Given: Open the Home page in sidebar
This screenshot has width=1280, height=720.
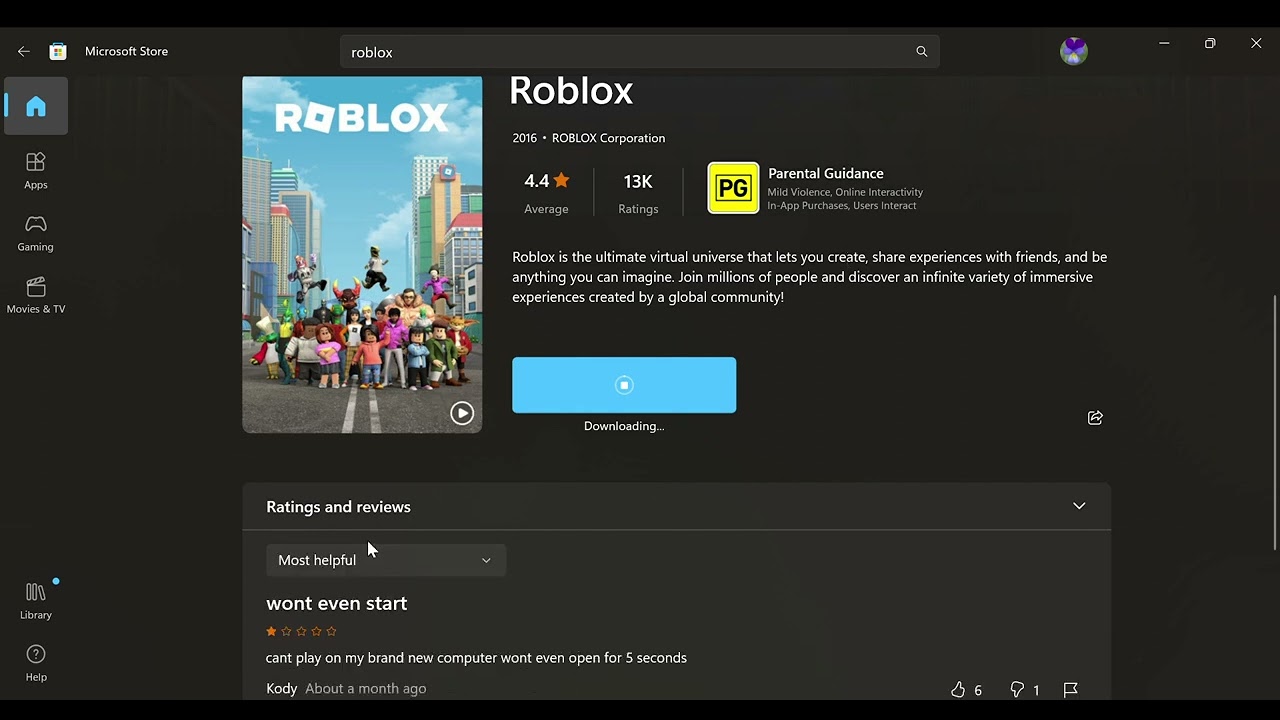Looking at the screenshot, I should [36, 106].
